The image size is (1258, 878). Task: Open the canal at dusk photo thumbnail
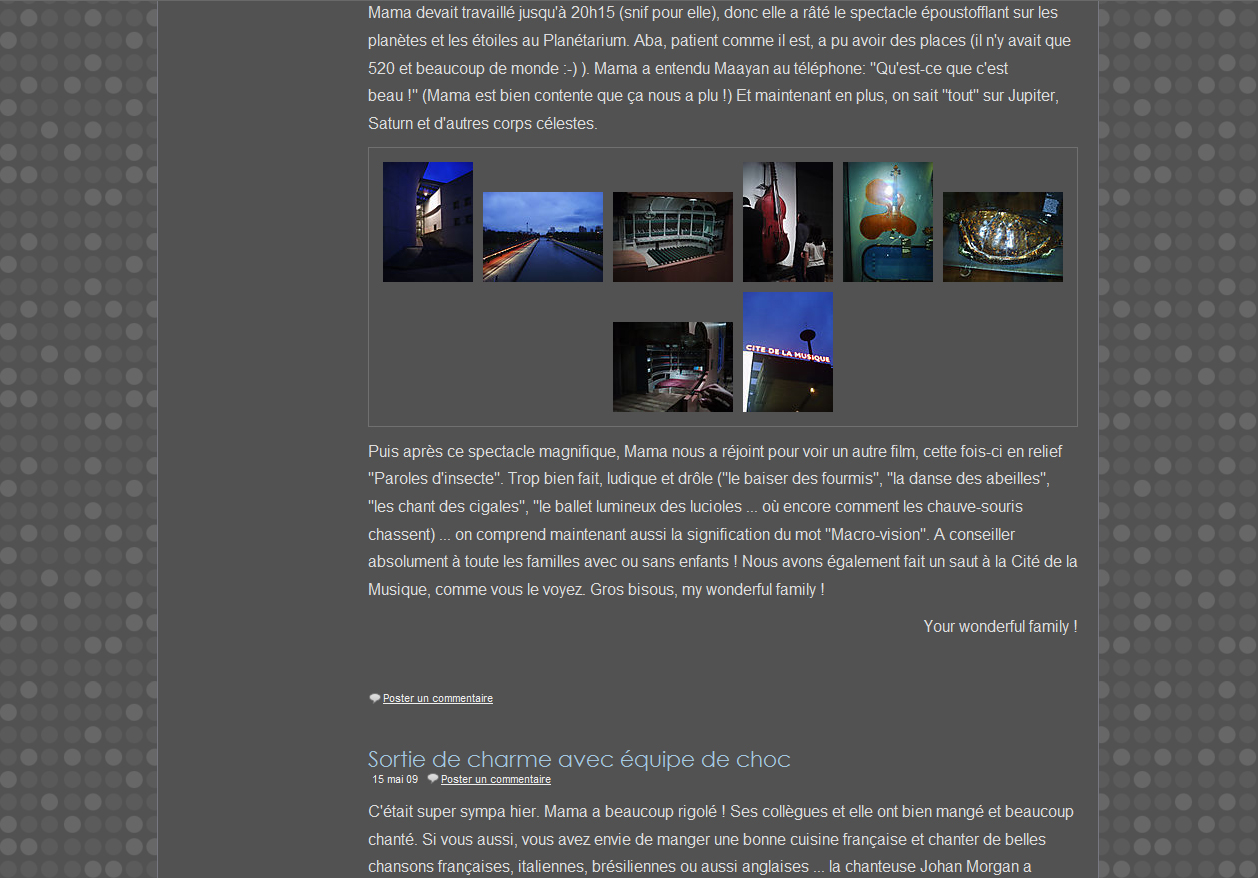pos(543,237)
